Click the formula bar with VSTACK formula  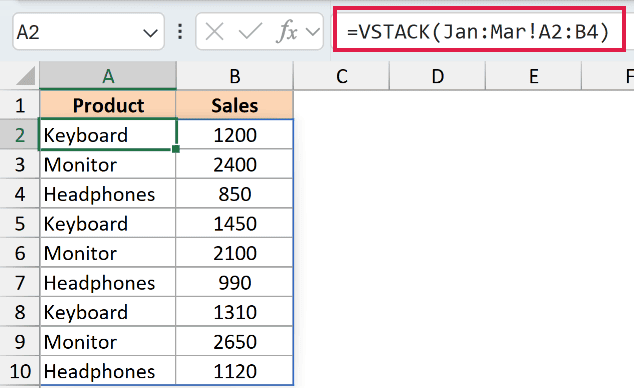click(x=479, y=32)
